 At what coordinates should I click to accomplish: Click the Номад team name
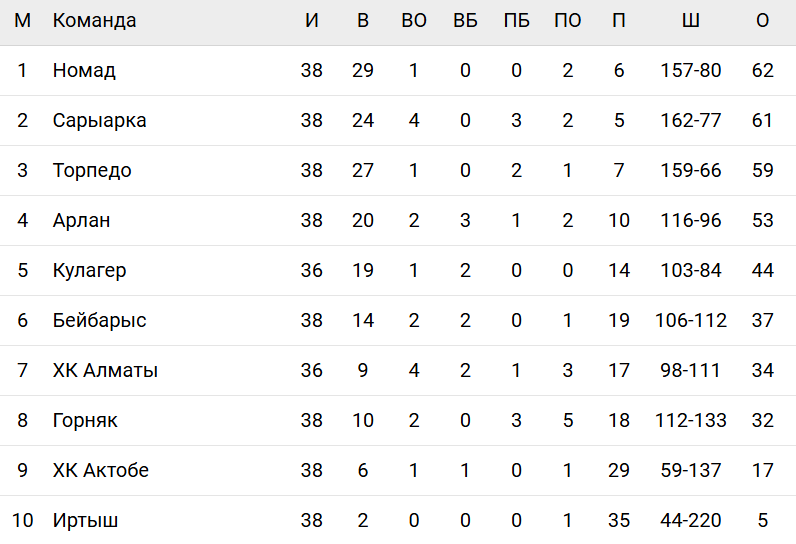(84, 71)
